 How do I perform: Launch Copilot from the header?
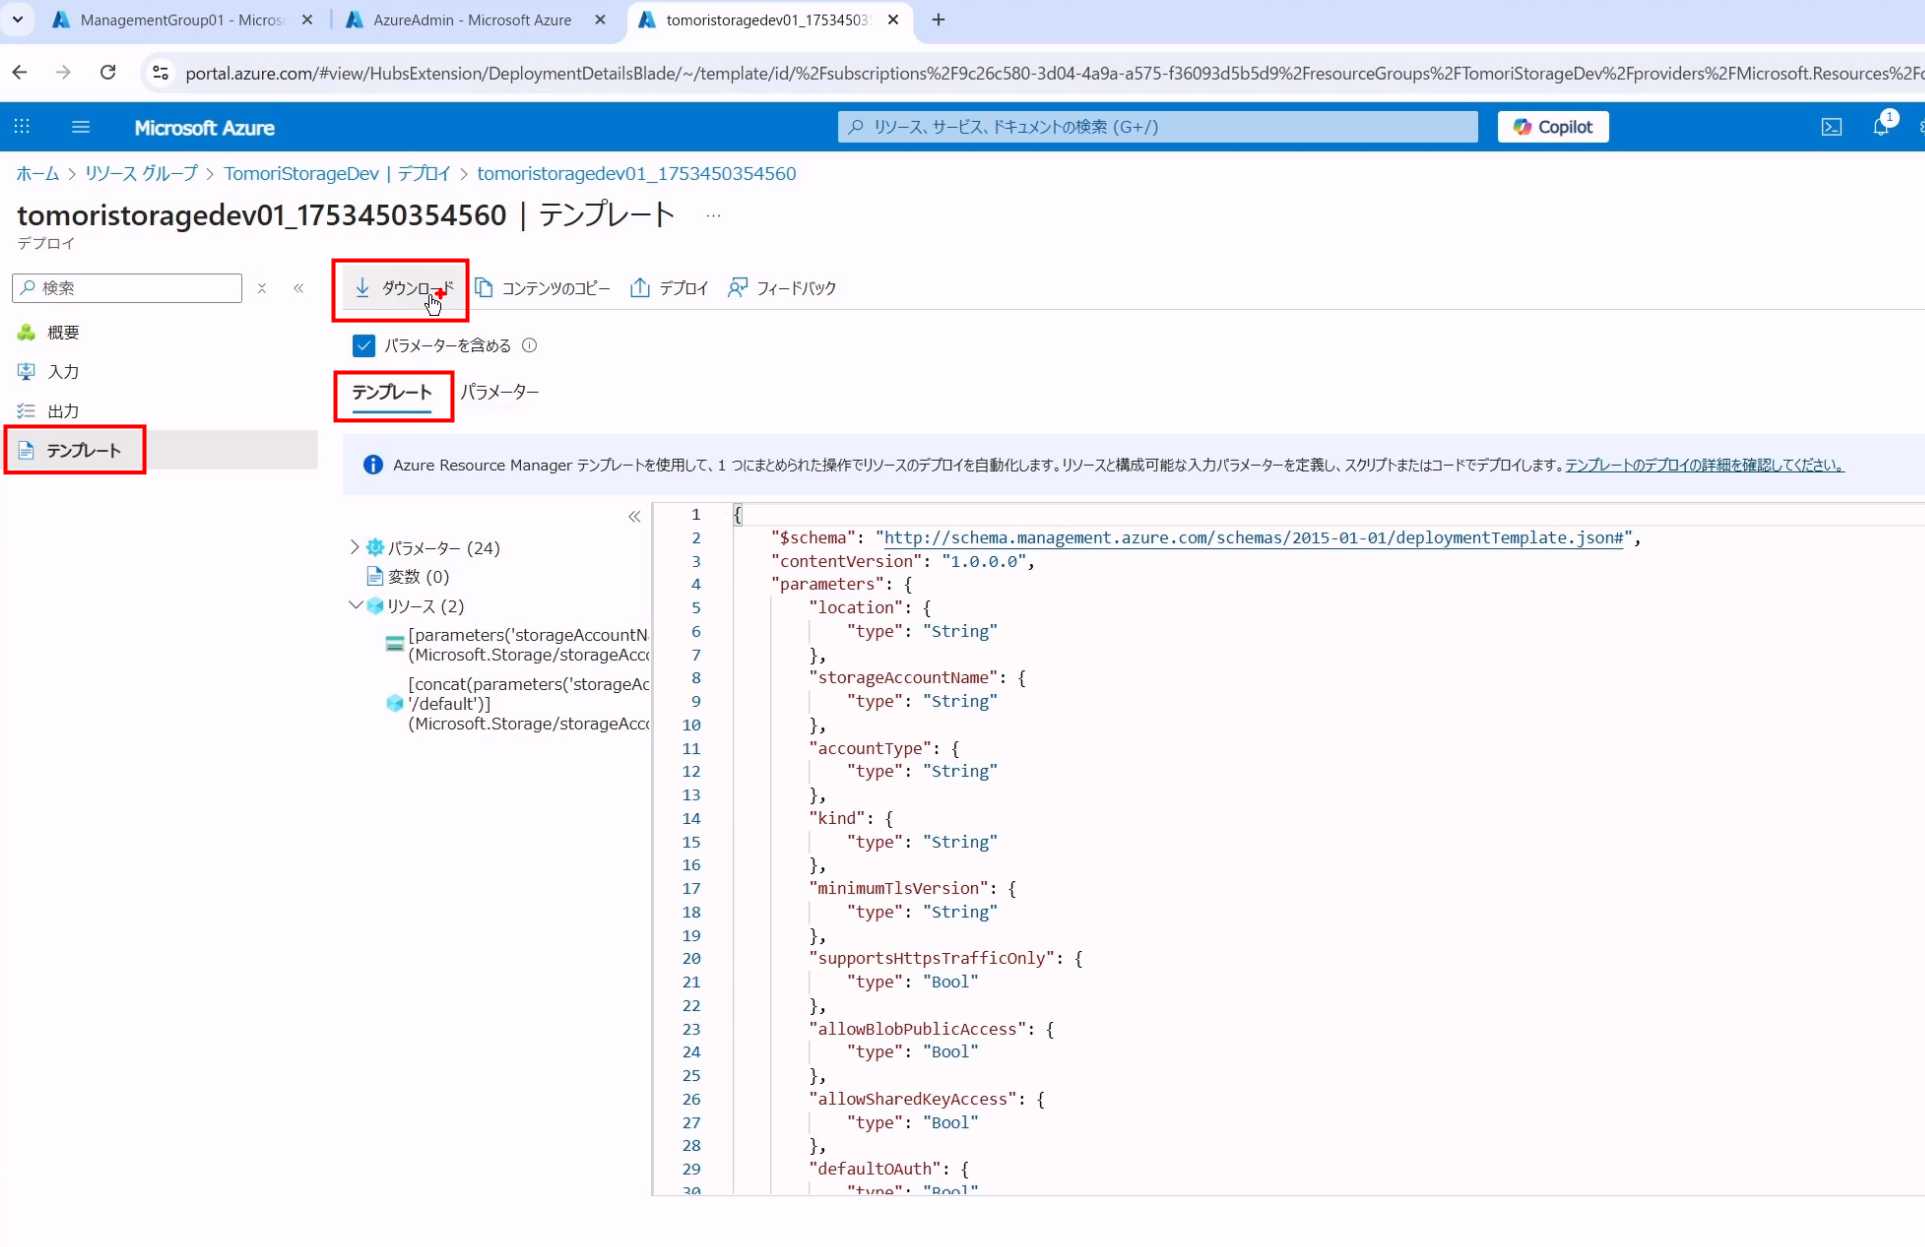pyautogui.click(x=1552, y=127)
